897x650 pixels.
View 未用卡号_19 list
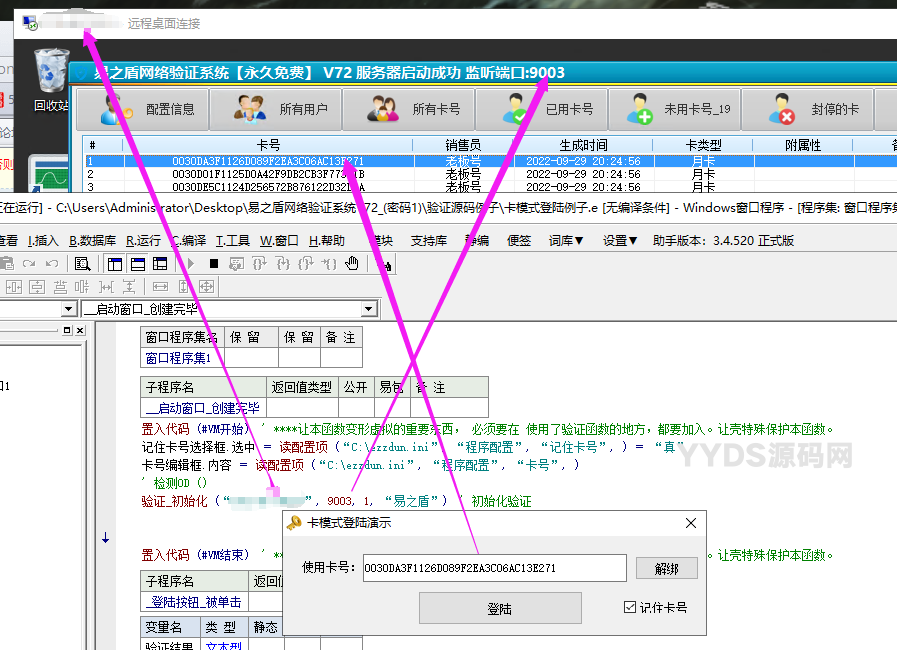(674, 110)
